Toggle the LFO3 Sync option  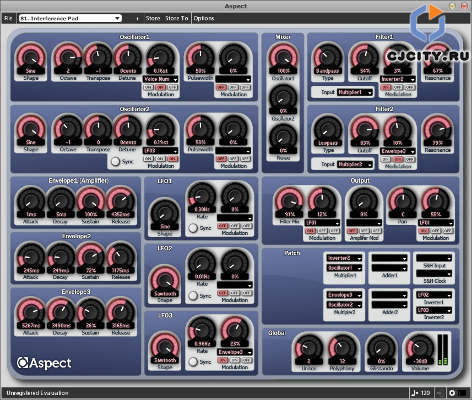tap(193, 362)
